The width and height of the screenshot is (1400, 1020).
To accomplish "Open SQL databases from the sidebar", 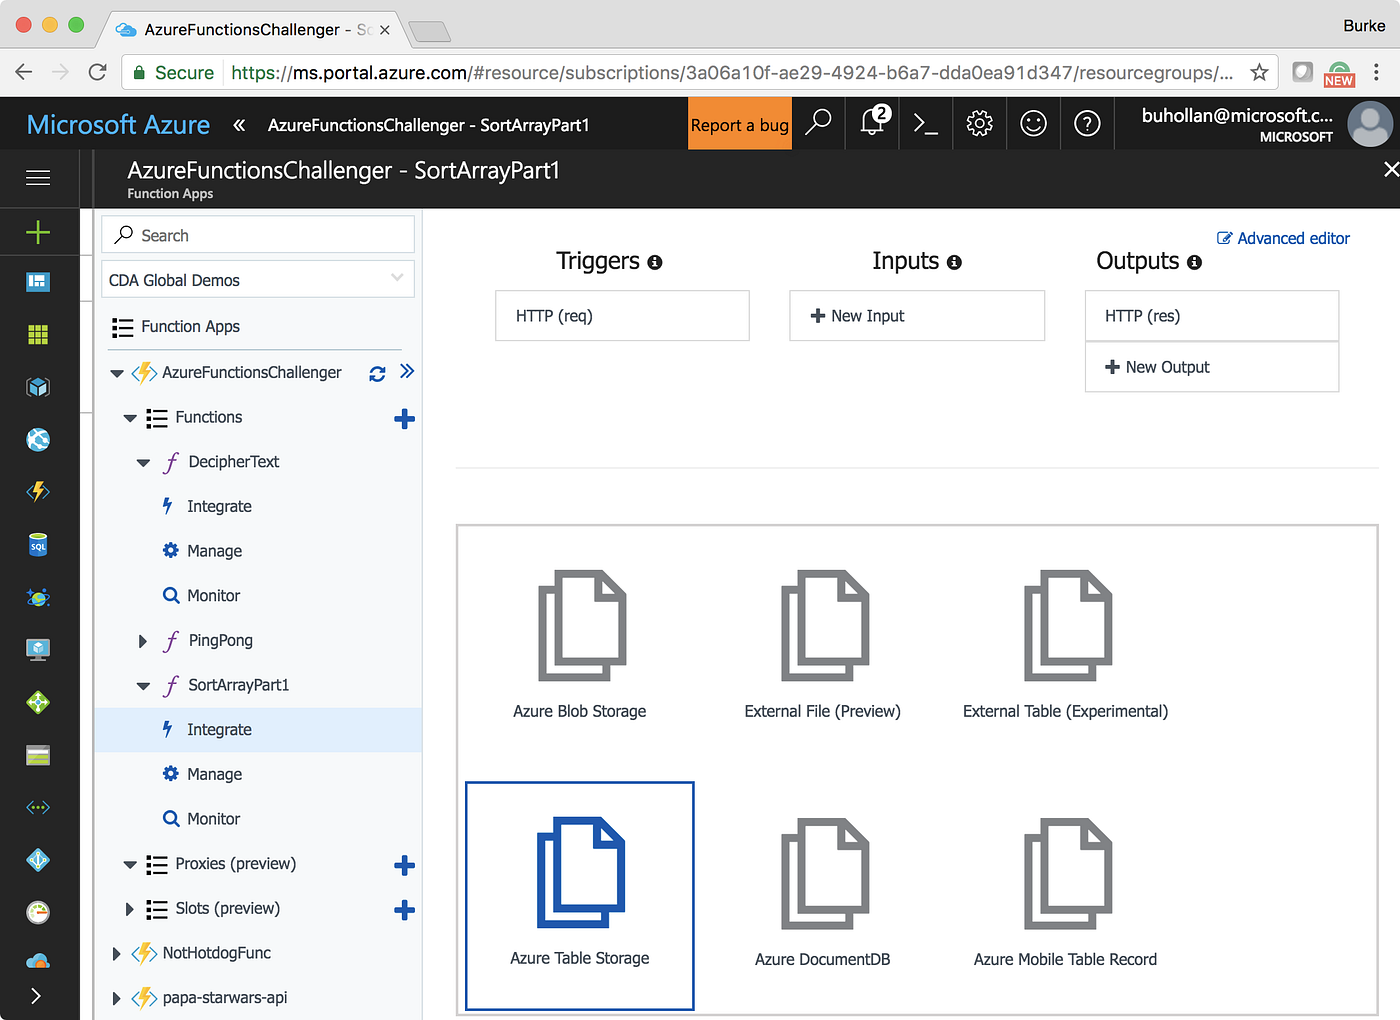I will [x=37, y=544].
